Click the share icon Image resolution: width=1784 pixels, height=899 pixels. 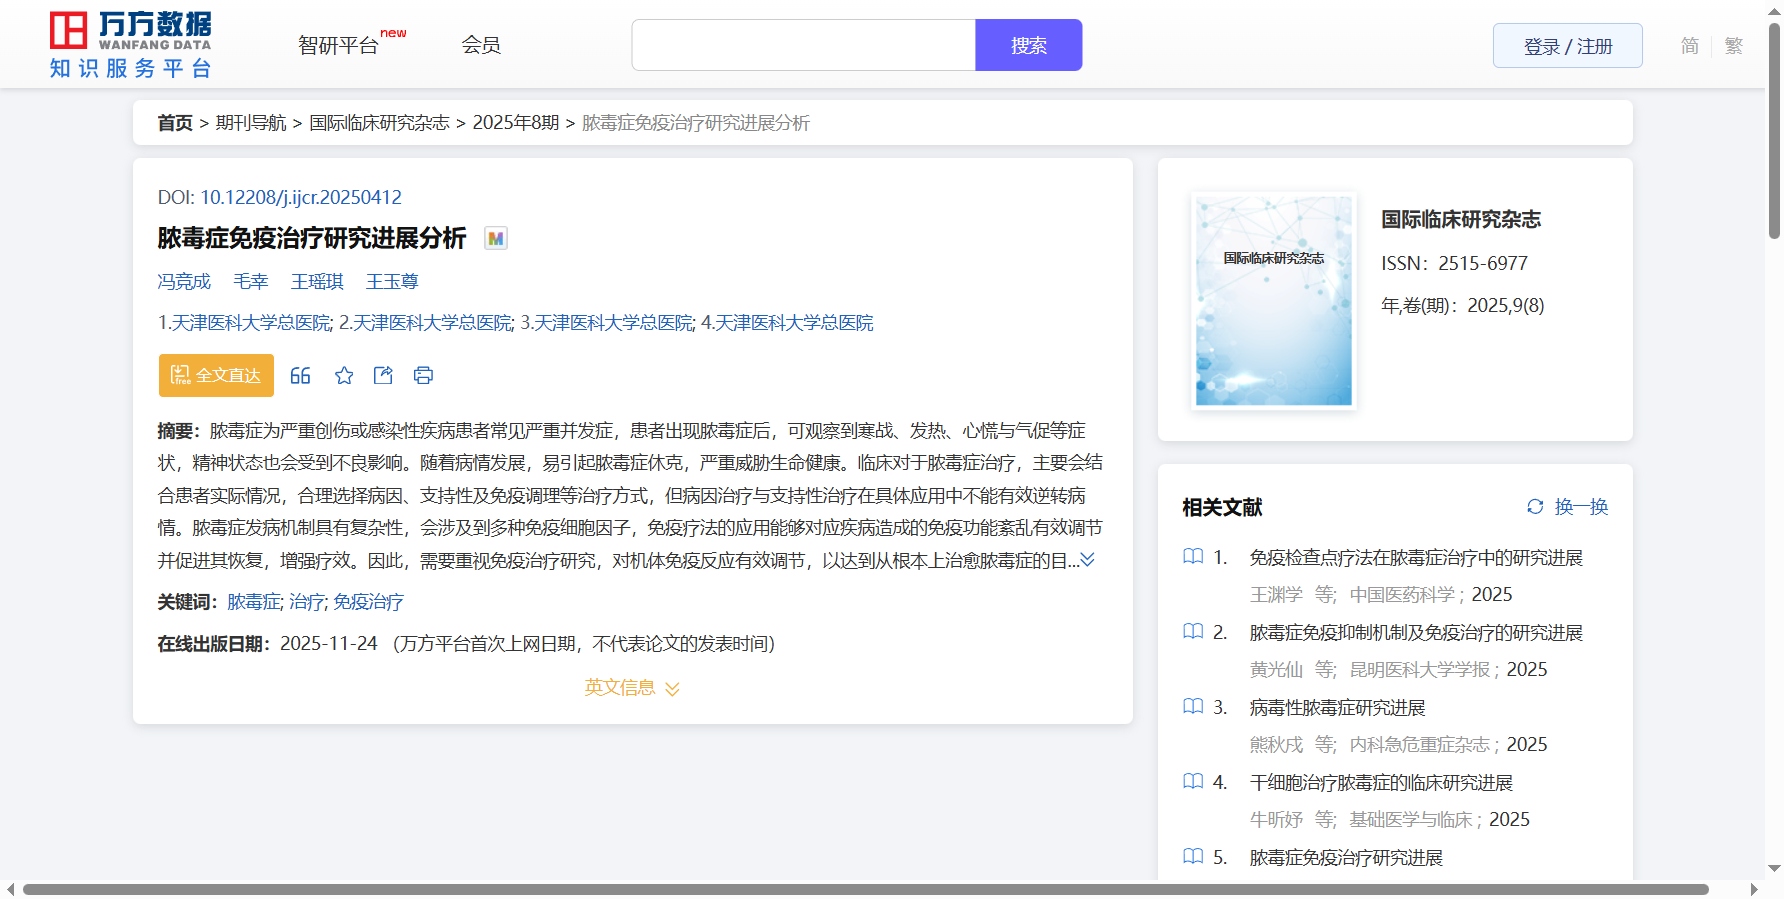(383, 375)
